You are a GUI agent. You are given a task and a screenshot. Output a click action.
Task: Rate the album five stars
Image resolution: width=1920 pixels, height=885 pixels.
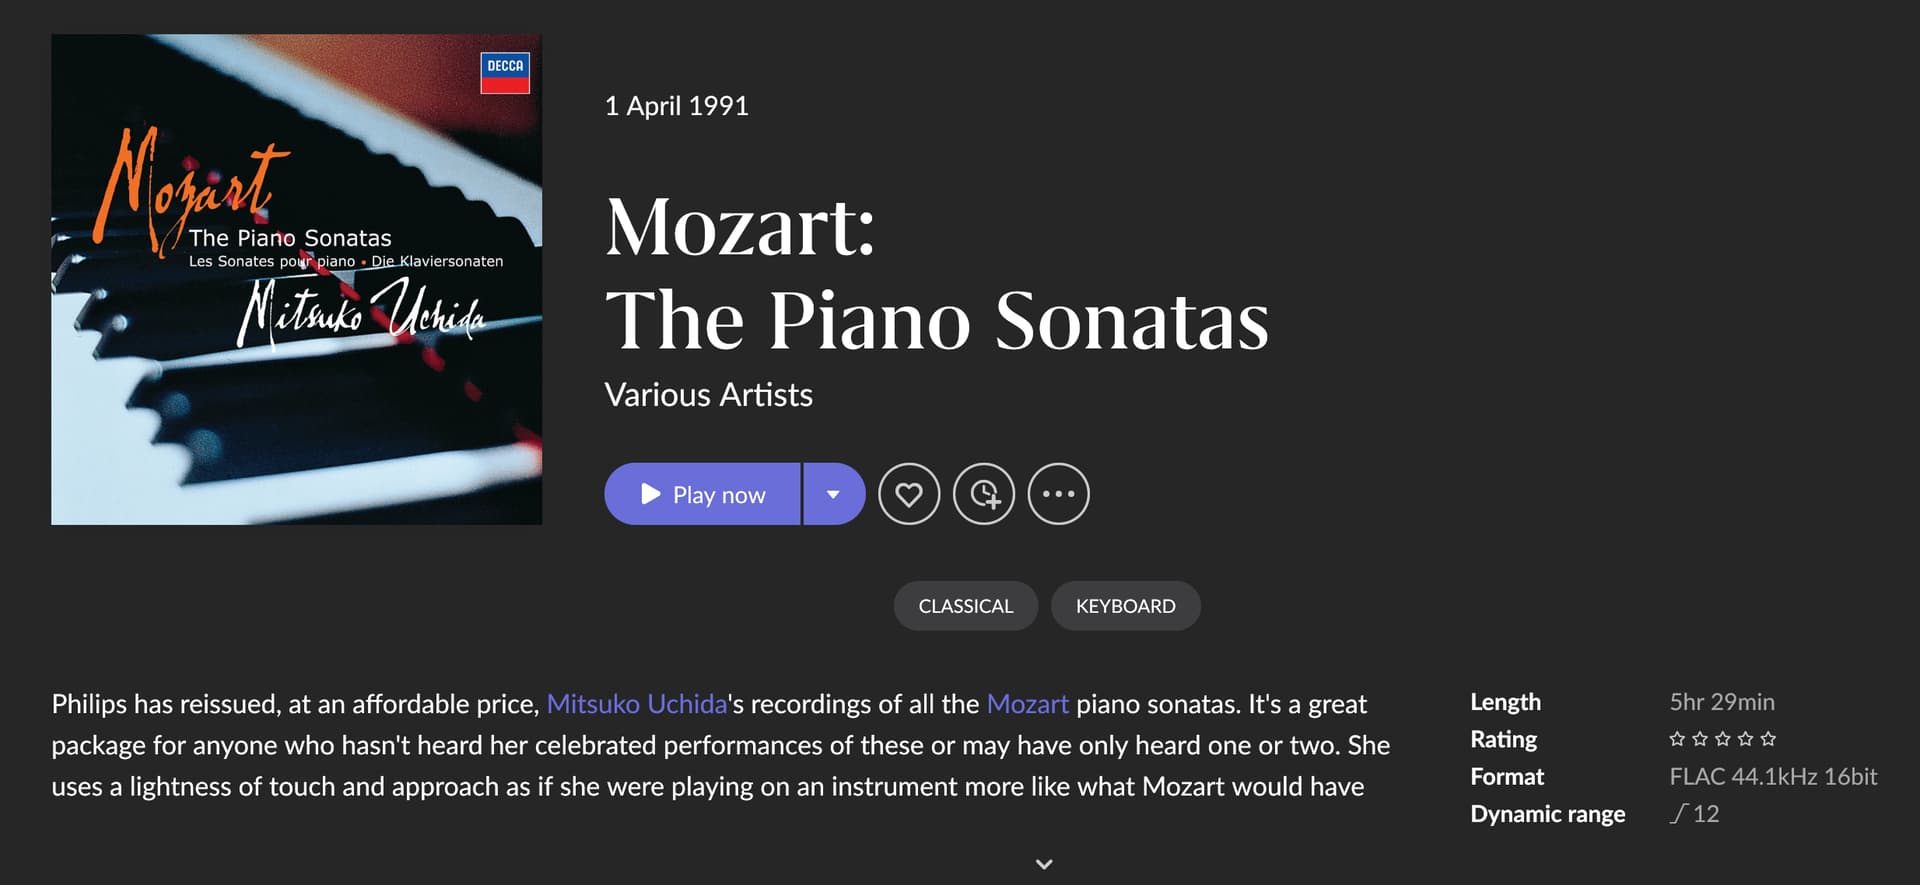click(x=1768, y=739)
